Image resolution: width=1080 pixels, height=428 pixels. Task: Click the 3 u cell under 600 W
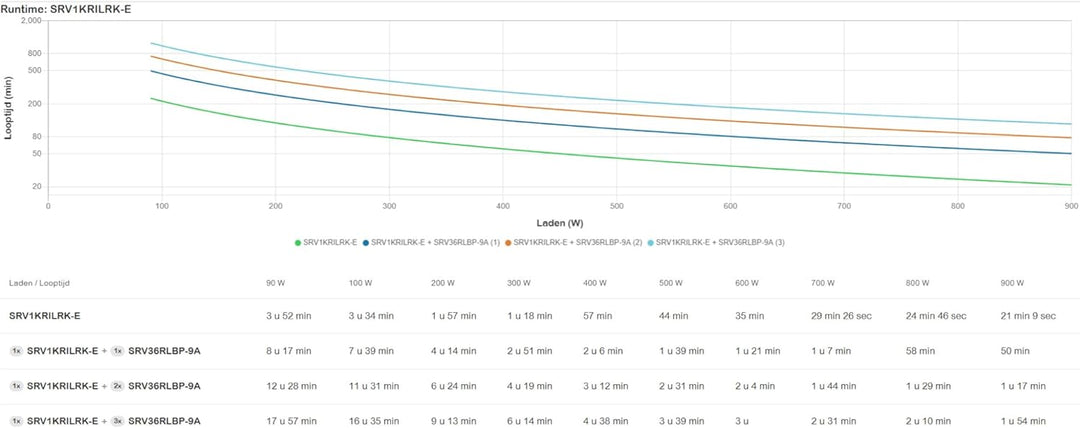point(742,421)
